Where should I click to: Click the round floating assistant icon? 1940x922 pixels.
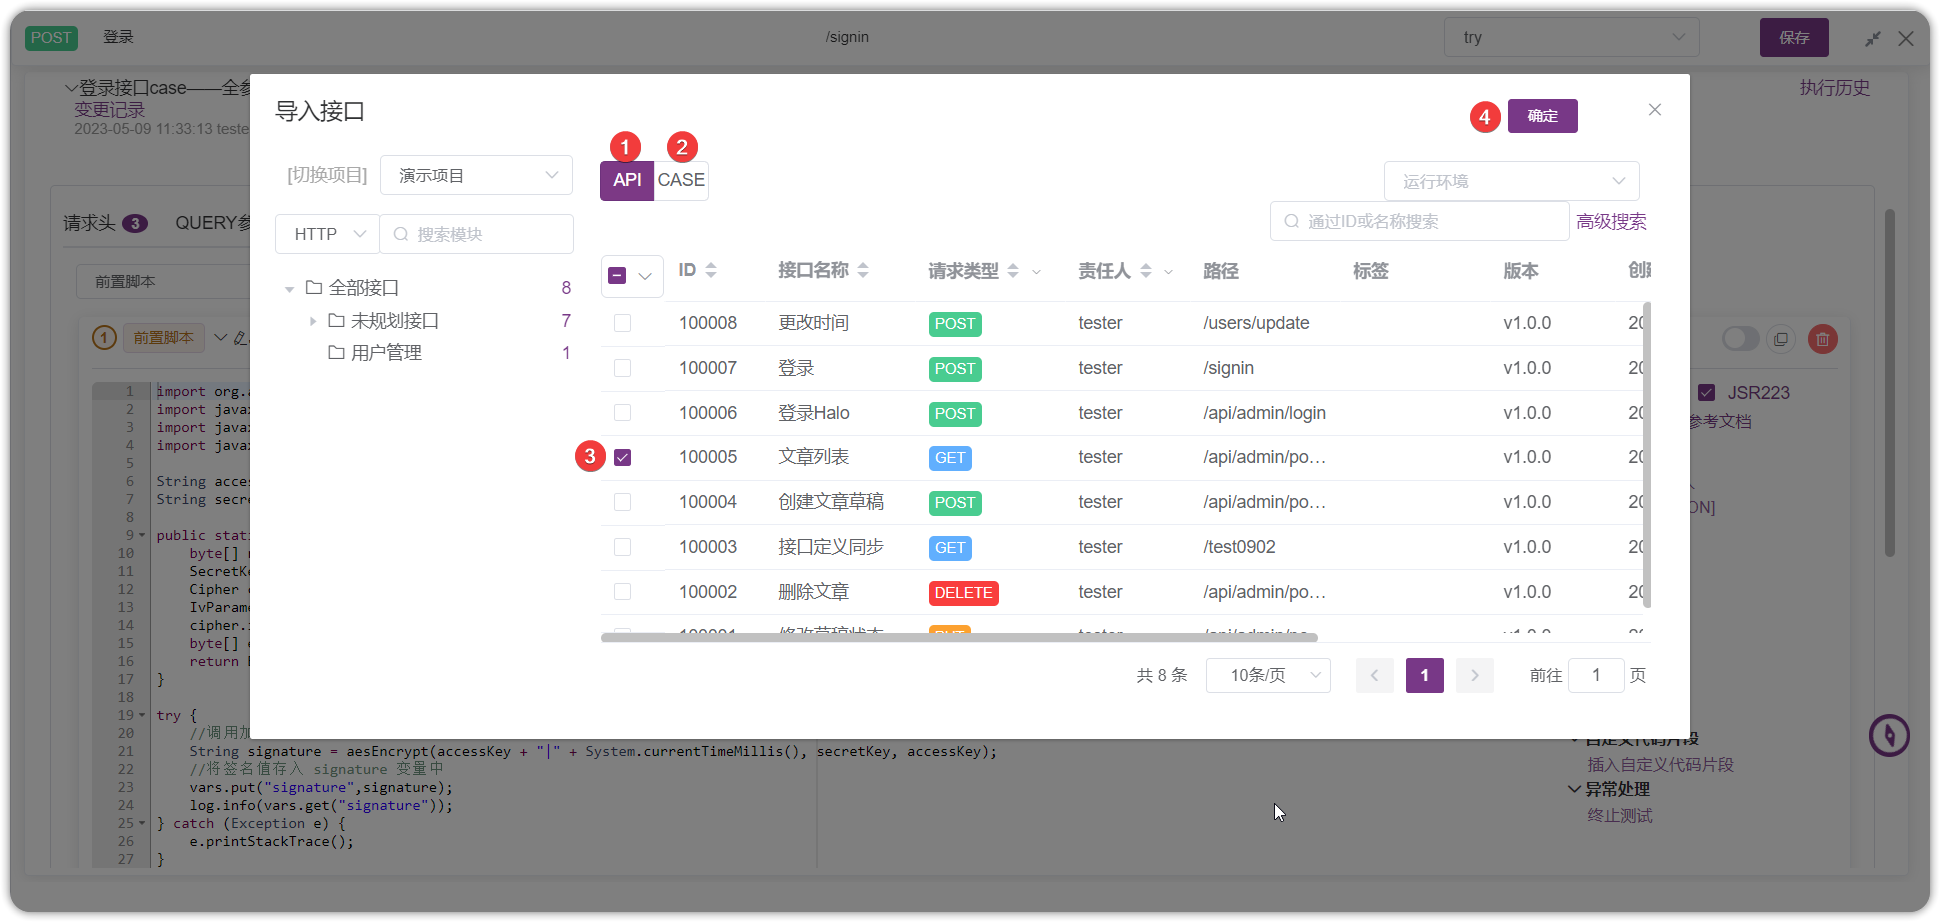point(1889,736)
